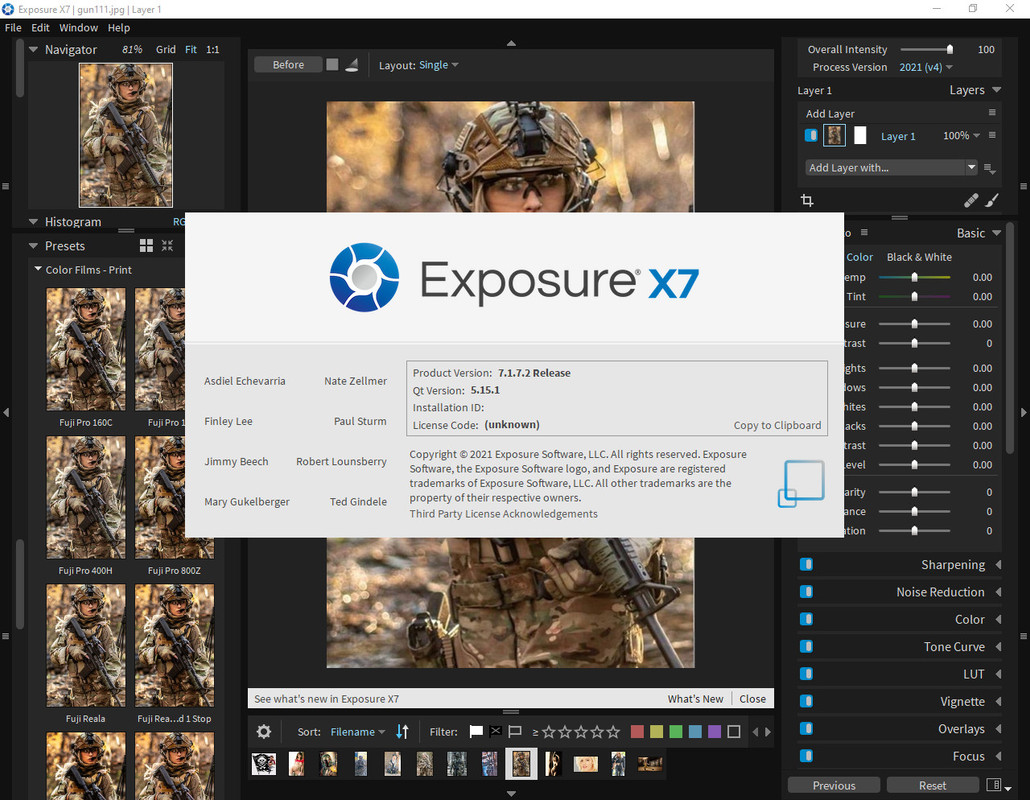
Task: Filter by green color label
Action: (675, 732)
